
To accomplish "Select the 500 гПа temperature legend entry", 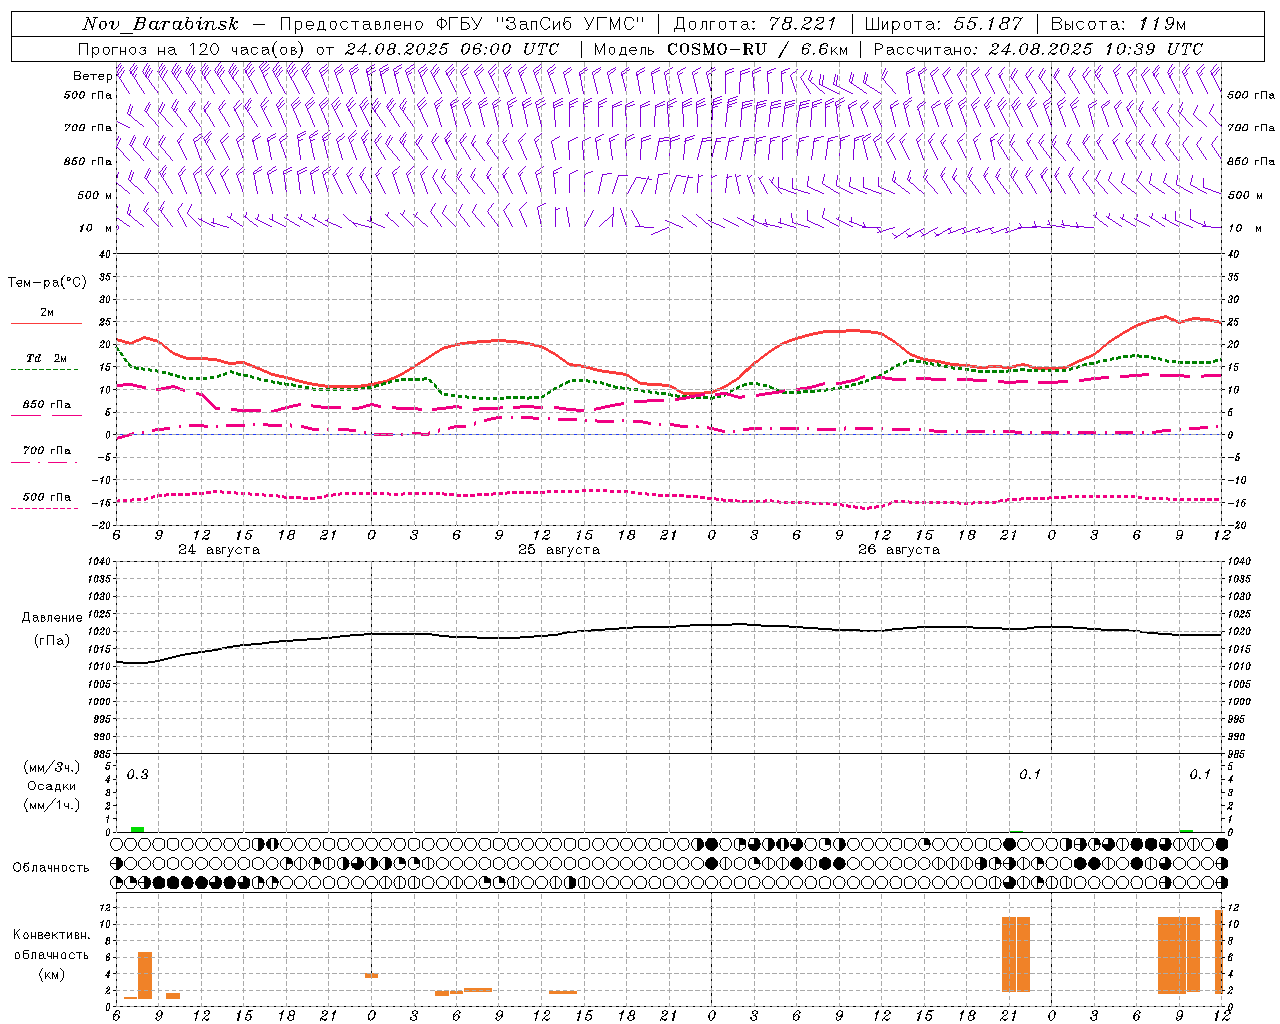I will coord(46,497).
